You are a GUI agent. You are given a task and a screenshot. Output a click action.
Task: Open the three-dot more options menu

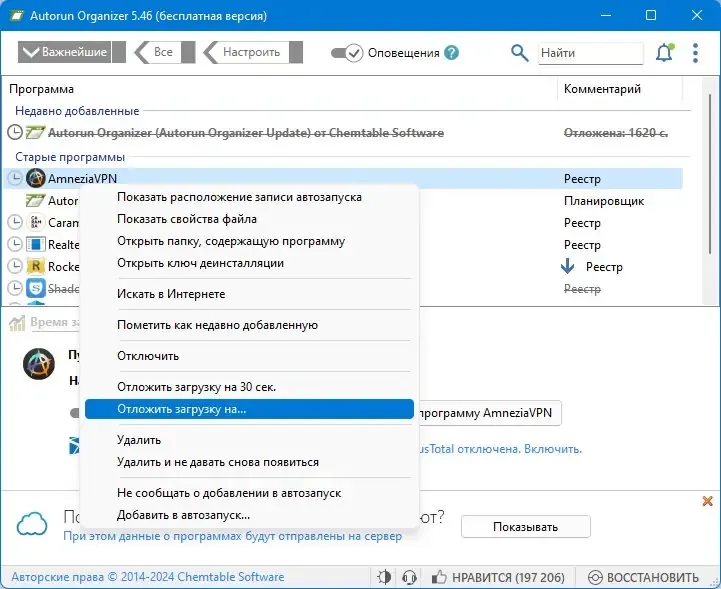point(695,53)
